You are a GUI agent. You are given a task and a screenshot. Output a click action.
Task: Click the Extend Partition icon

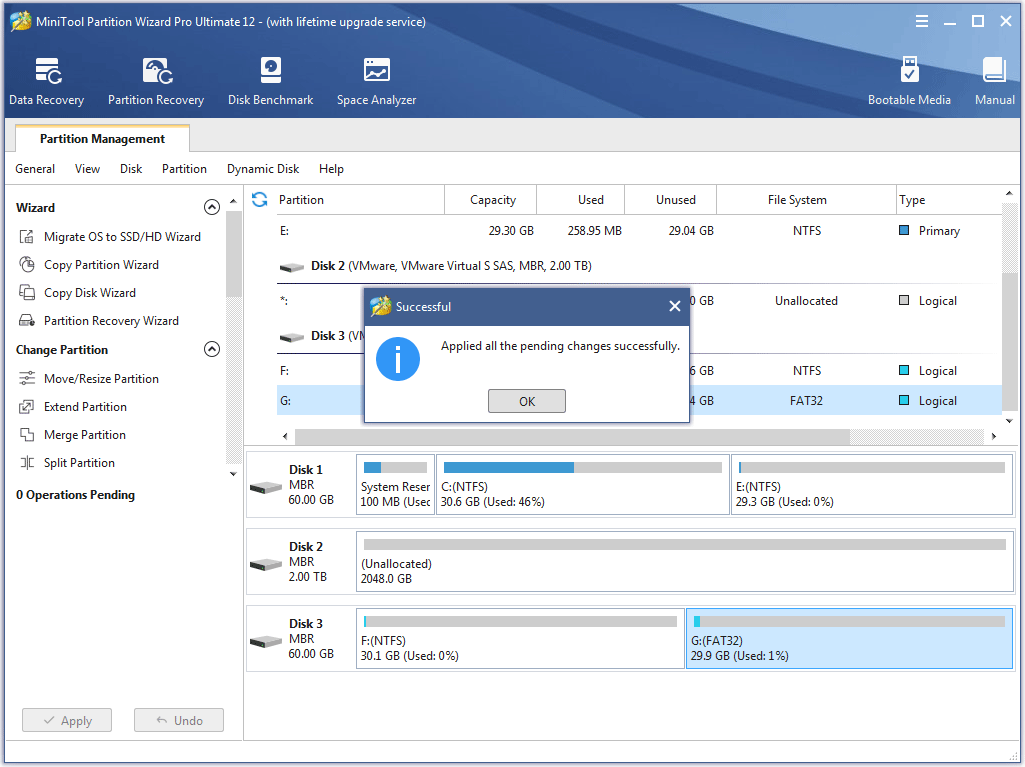tap(27, 407)
